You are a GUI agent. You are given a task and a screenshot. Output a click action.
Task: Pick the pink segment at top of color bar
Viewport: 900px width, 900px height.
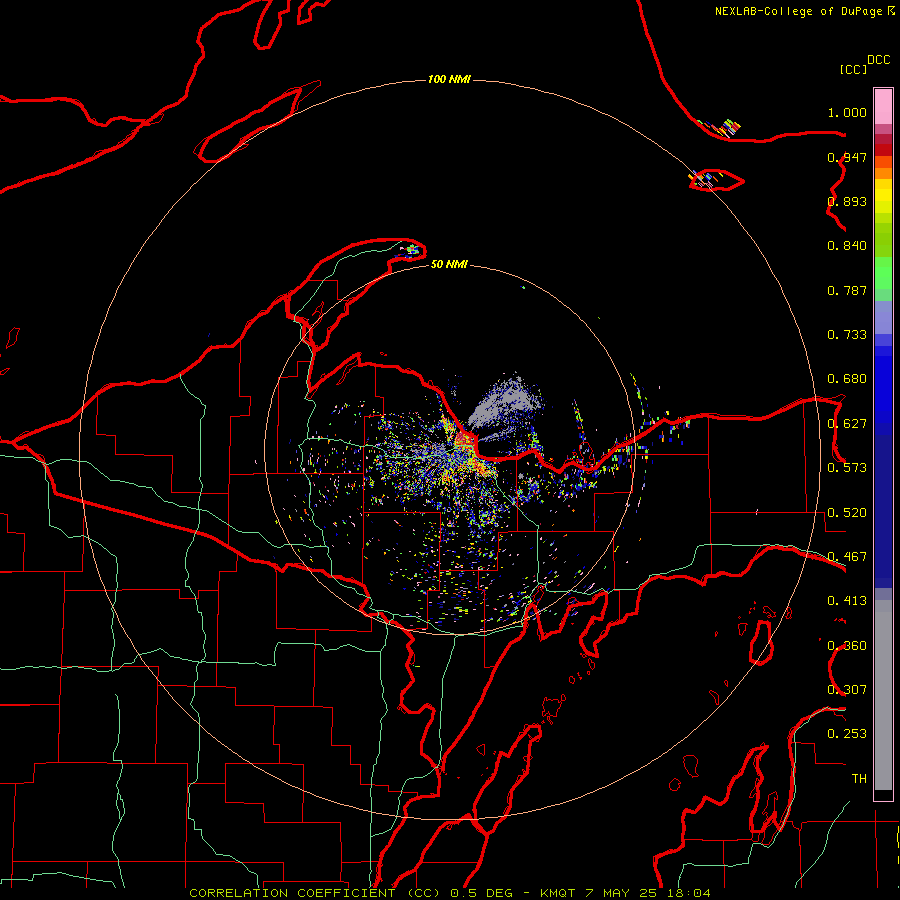pyautogui.click(x=883, y=106)
